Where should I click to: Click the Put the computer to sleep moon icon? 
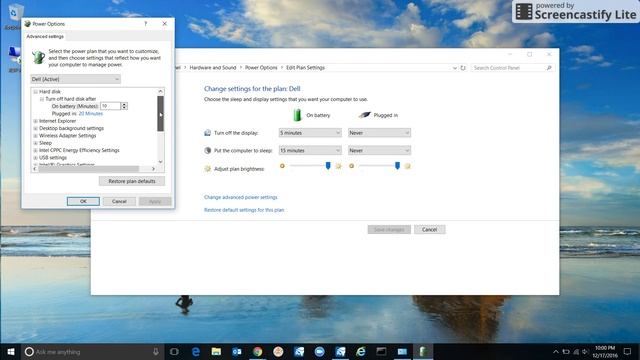coord(207,150)
